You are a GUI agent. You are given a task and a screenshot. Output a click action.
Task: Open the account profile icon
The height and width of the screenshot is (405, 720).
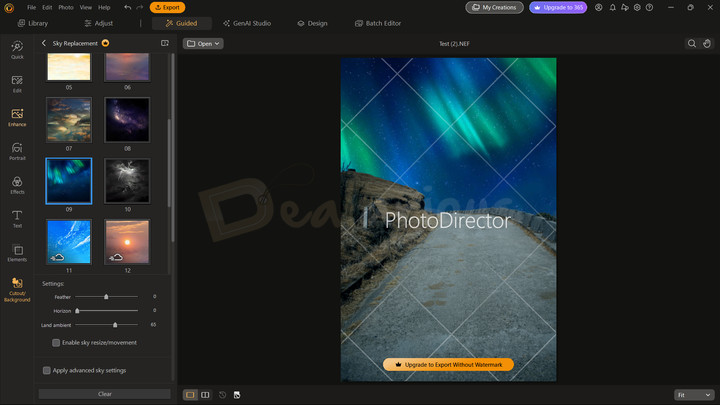point(599,7)
